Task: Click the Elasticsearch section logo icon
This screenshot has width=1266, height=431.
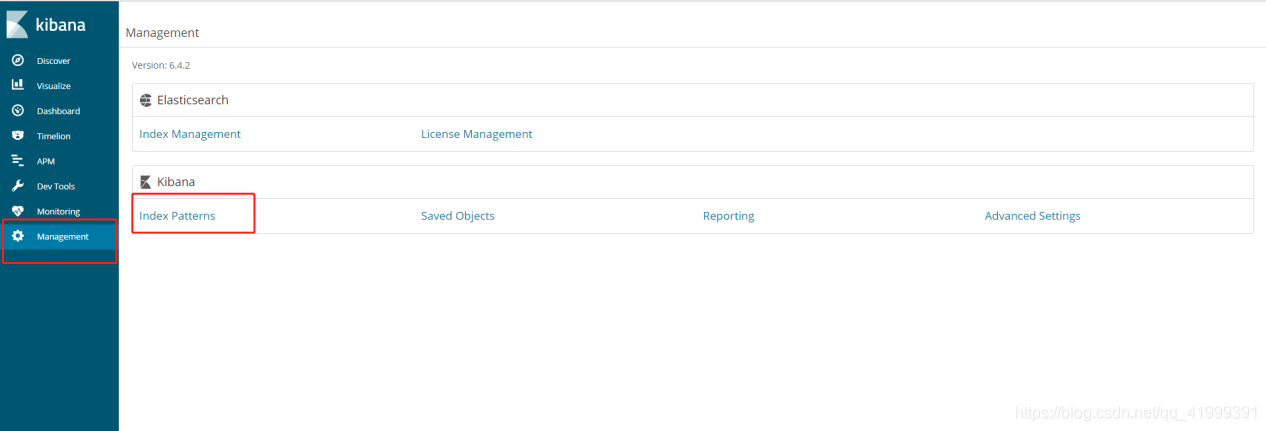Action: (x=146, y=100)
